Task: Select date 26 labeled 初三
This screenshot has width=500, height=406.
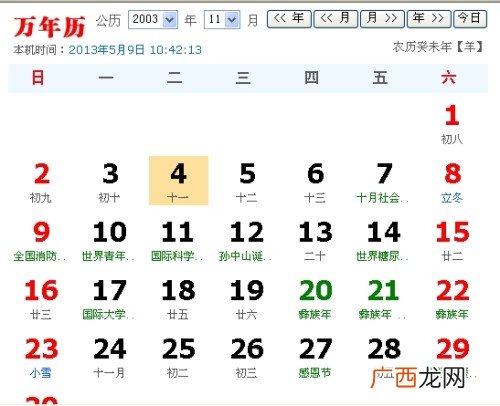Action: pos(247,357)
